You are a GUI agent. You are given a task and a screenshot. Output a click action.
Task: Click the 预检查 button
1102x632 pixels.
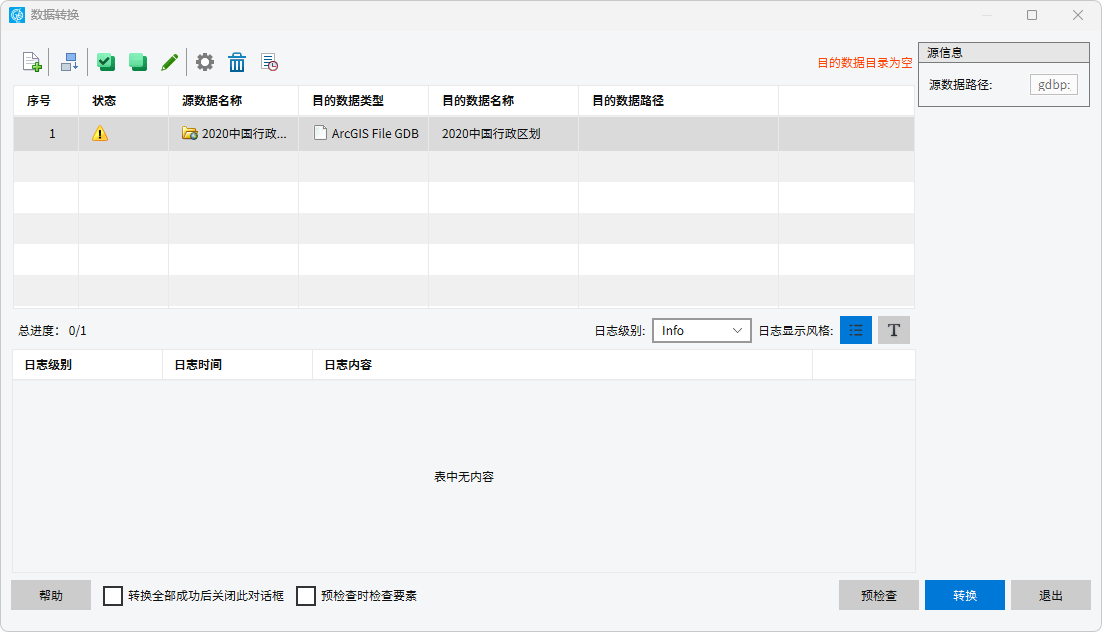click(x=878, y=595)
